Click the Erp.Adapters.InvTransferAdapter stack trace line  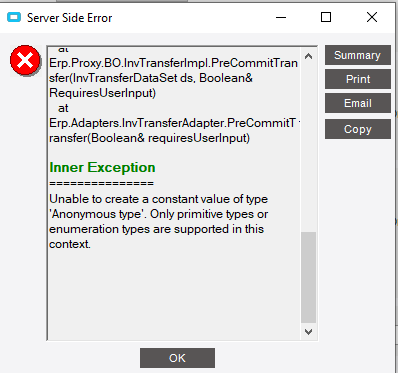[172, 130]
